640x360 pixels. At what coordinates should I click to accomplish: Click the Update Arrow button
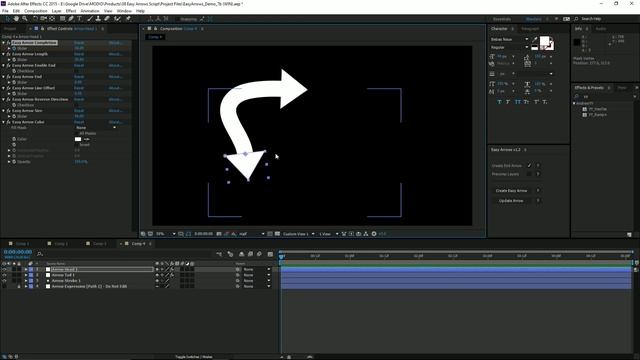tap(511, 201)
